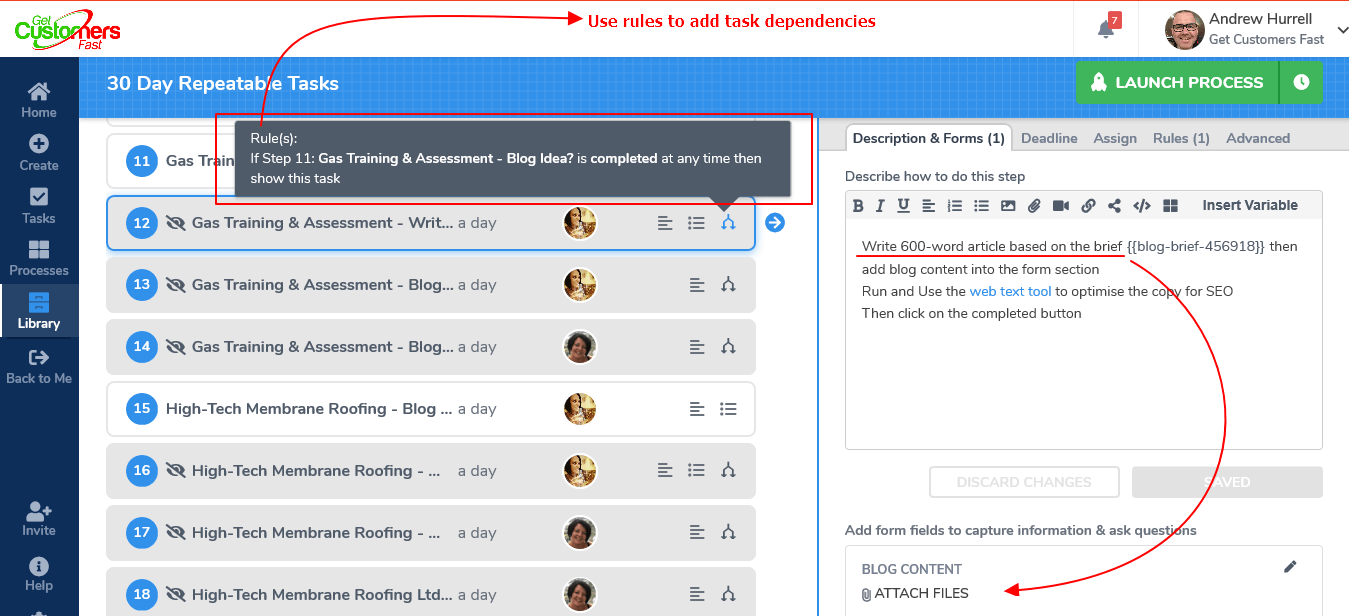Open the Andrew Hurrell account dropdown

pyautogui.click(x=1257, y=29)
